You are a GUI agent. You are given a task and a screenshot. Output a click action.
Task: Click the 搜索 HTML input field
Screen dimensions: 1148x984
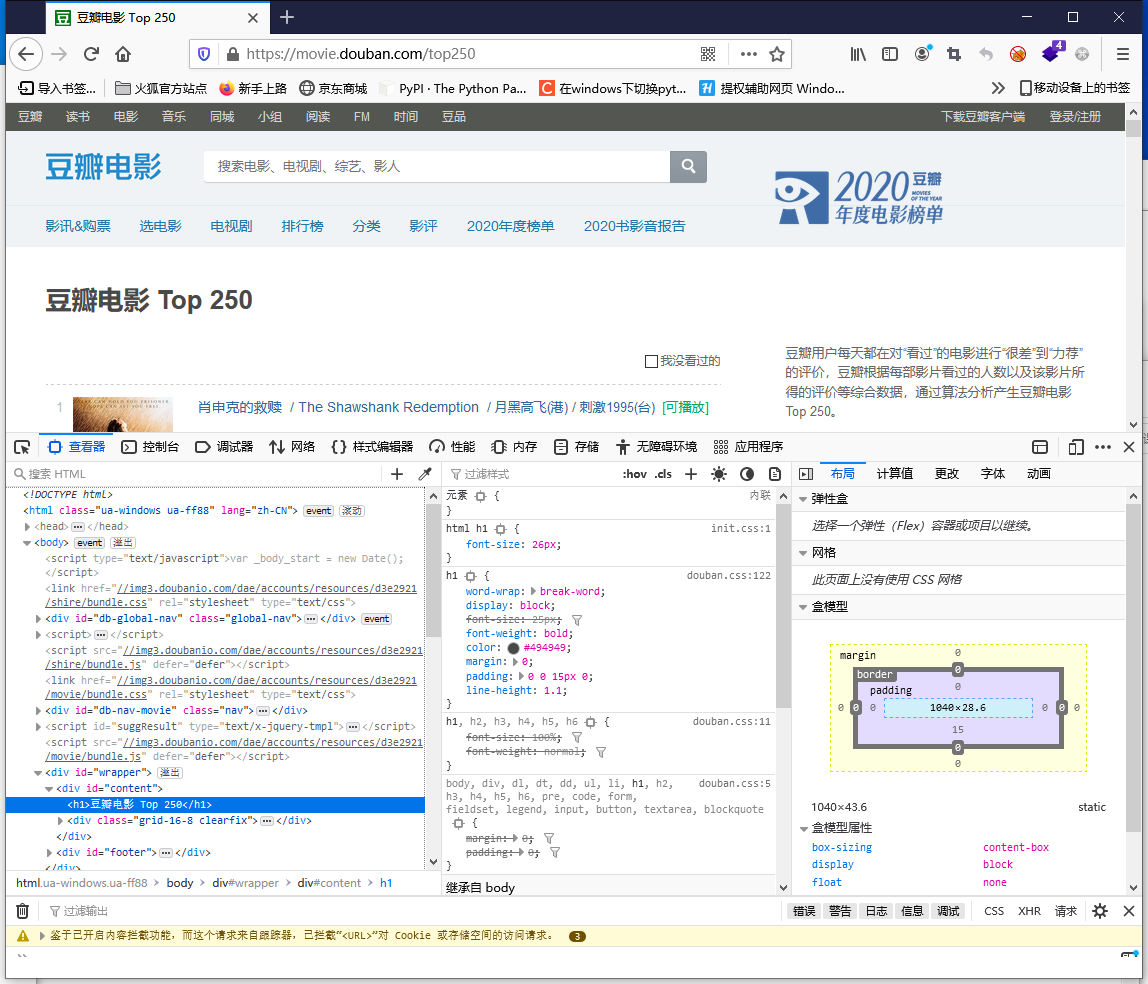[x=200, y=474]
